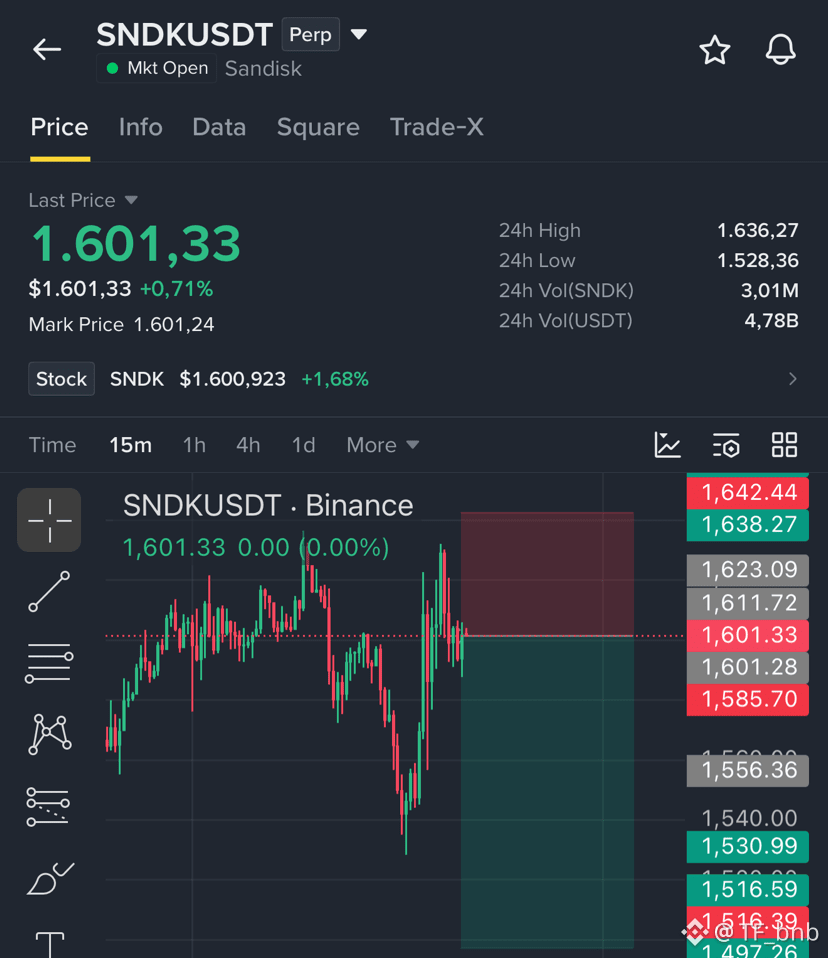The width and height of the screenshot is (828, 958).
Task: Open chart settings icon
Action: 726,445
